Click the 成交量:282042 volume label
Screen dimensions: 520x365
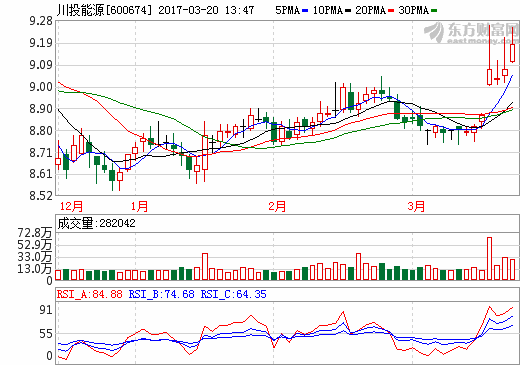(x=97, y=223)
